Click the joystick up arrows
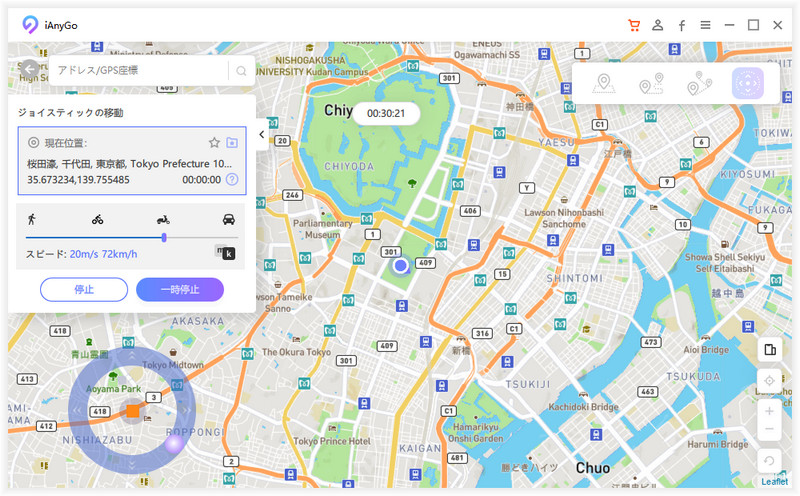 click(x=132, y=356)
